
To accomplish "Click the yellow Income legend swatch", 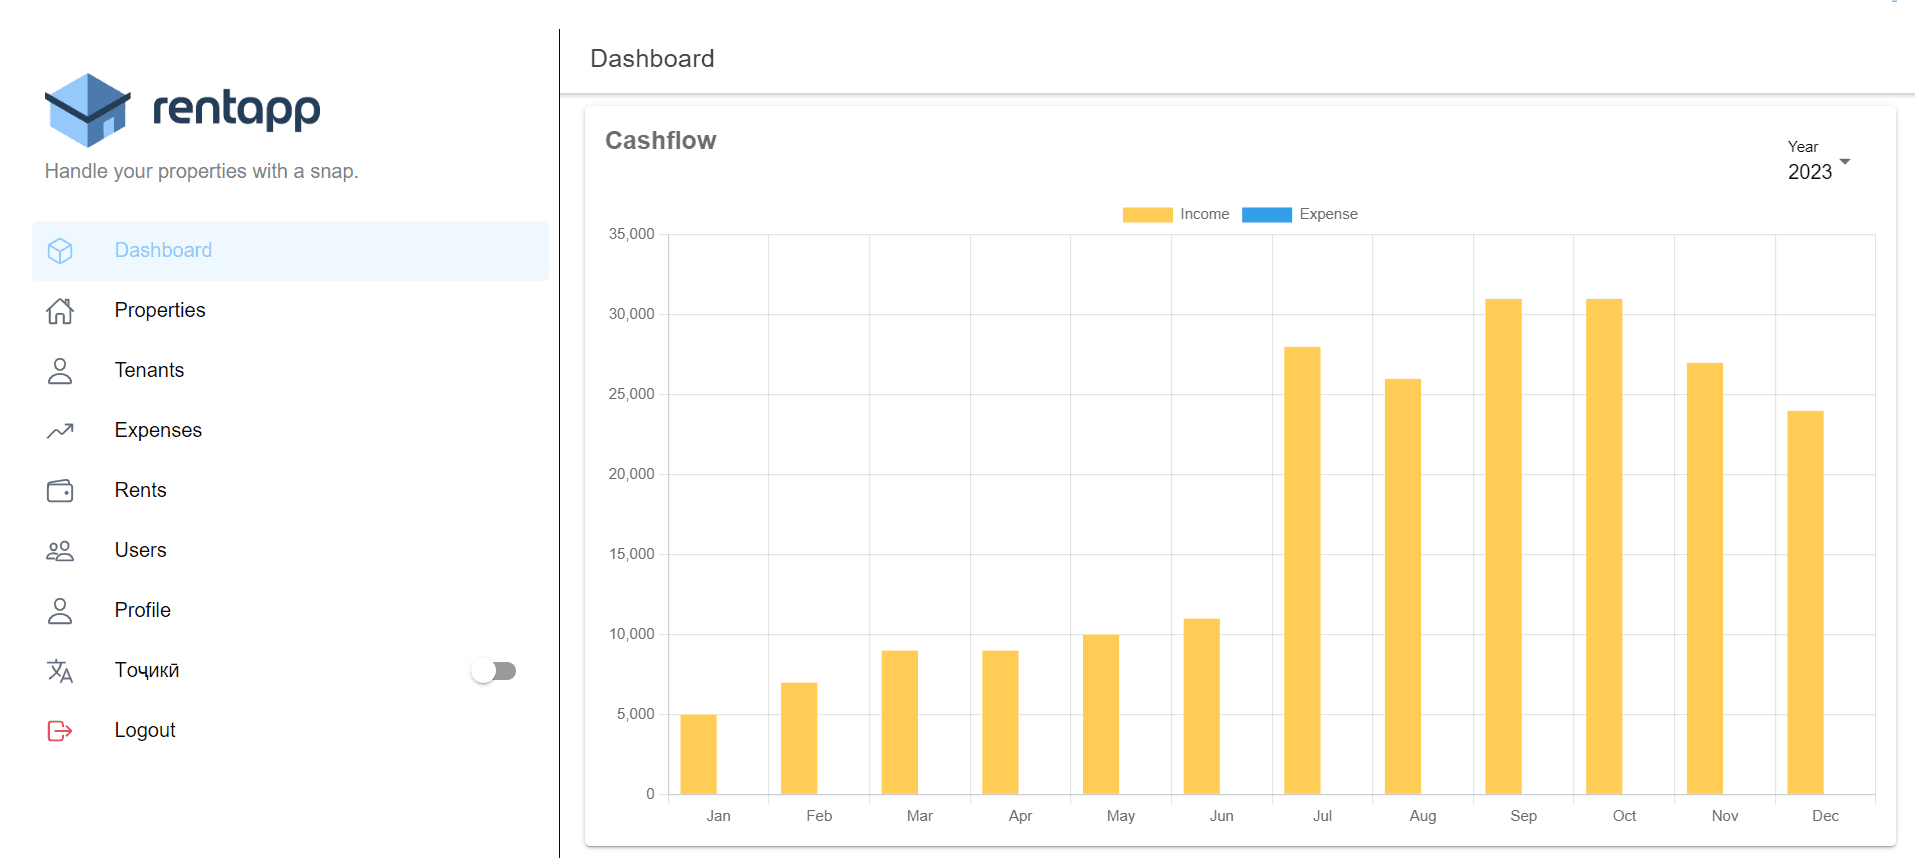I will (x=1147, y=214).
